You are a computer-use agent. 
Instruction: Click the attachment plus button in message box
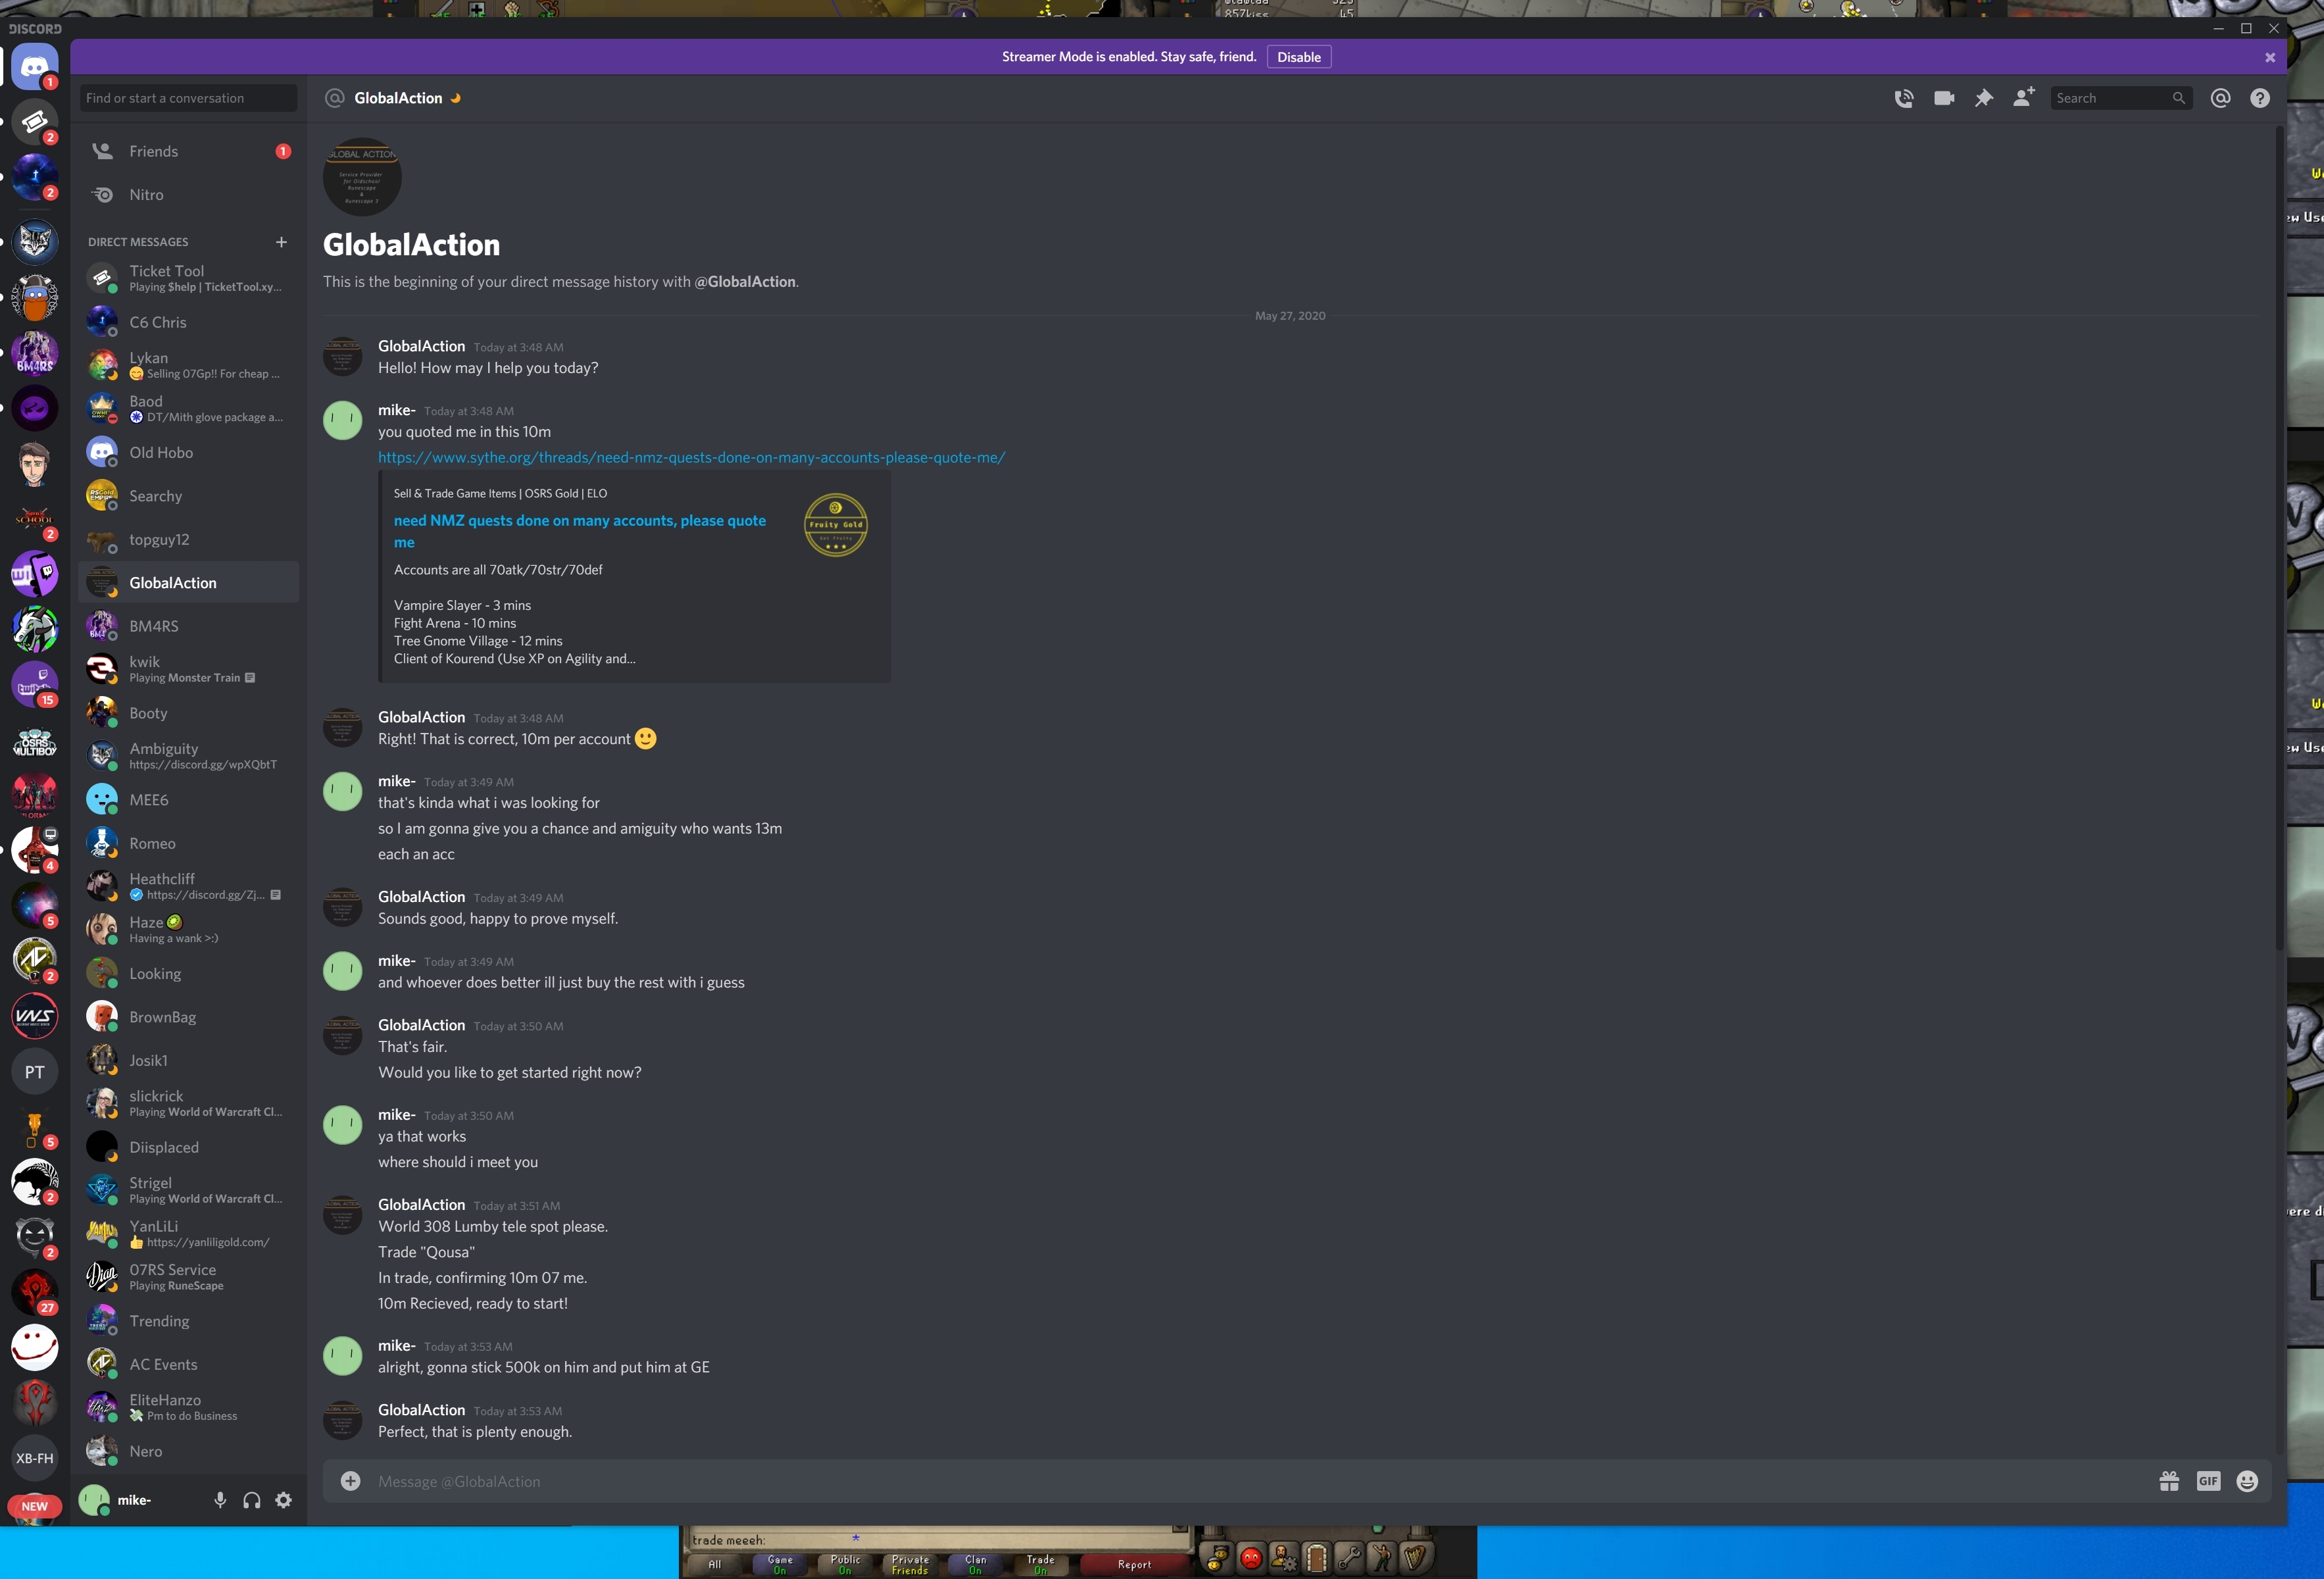350,1481
